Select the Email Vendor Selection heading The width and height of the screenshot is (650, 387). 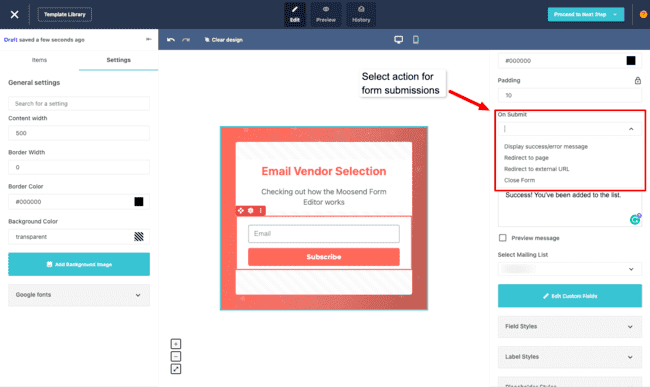point(324,171)
